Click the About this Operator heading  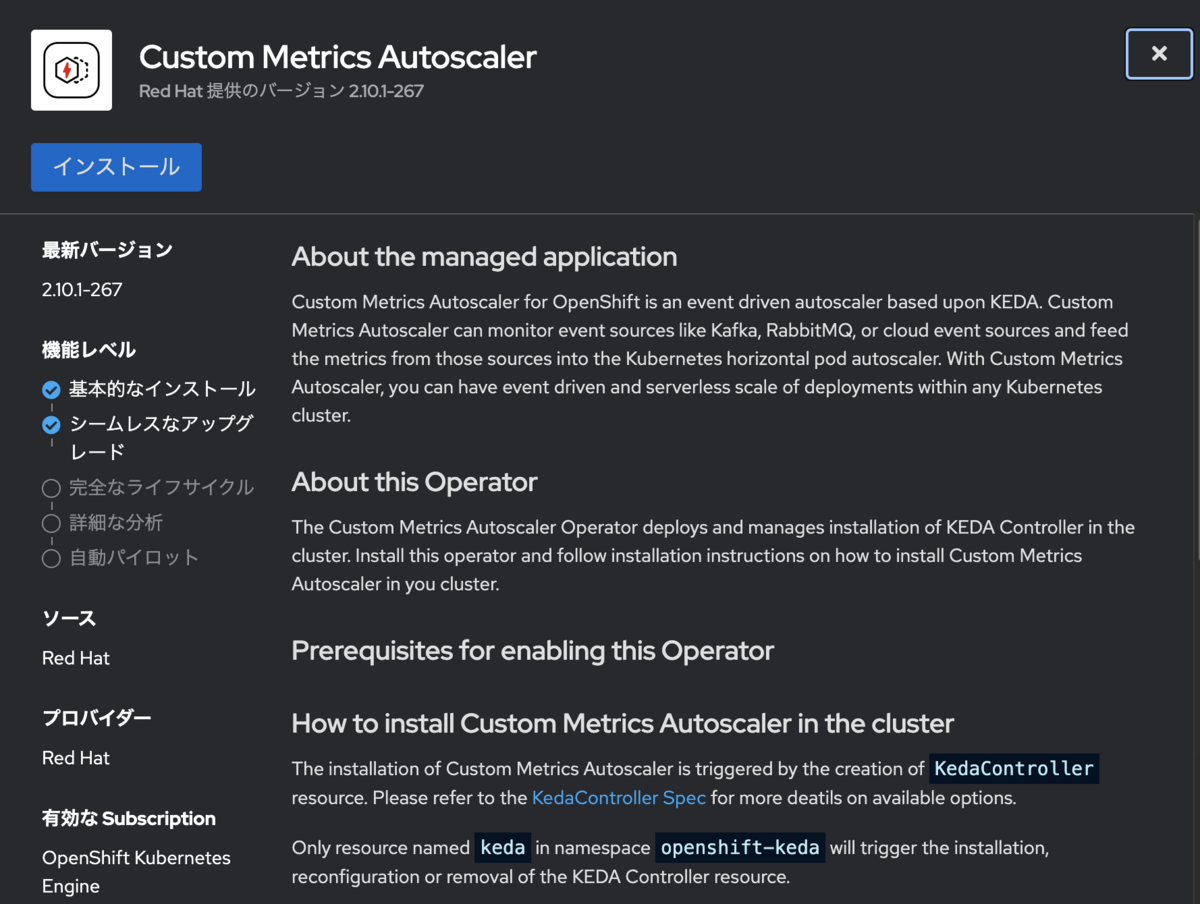[x=414, y=482]
